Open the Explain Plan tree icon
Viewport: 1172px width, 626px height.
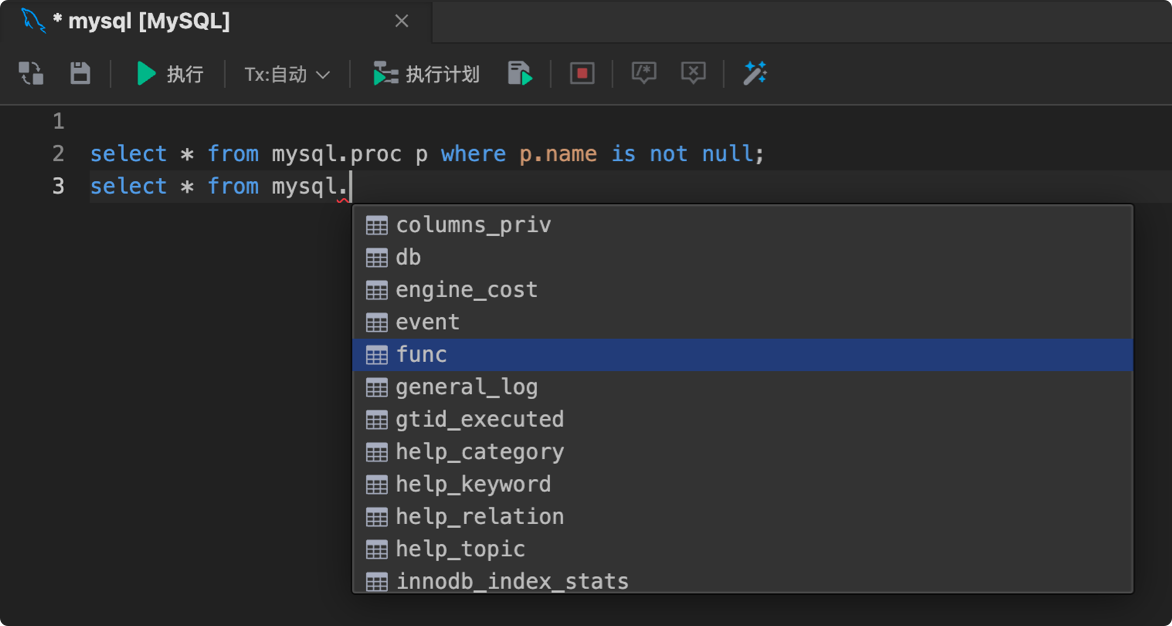click(385, 73)
